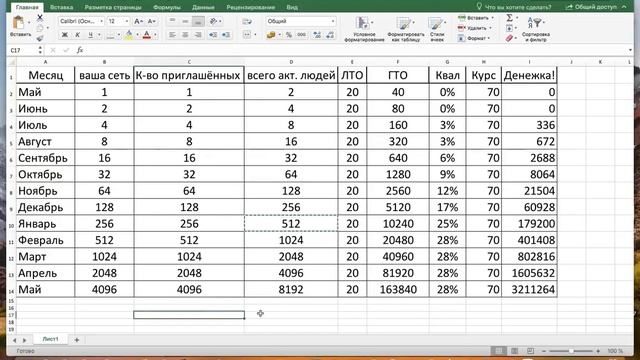The height and width of the screenshot is (360, 640).
Task: Collapse the ribbon with the chevron
Action: tap(624, 7)
